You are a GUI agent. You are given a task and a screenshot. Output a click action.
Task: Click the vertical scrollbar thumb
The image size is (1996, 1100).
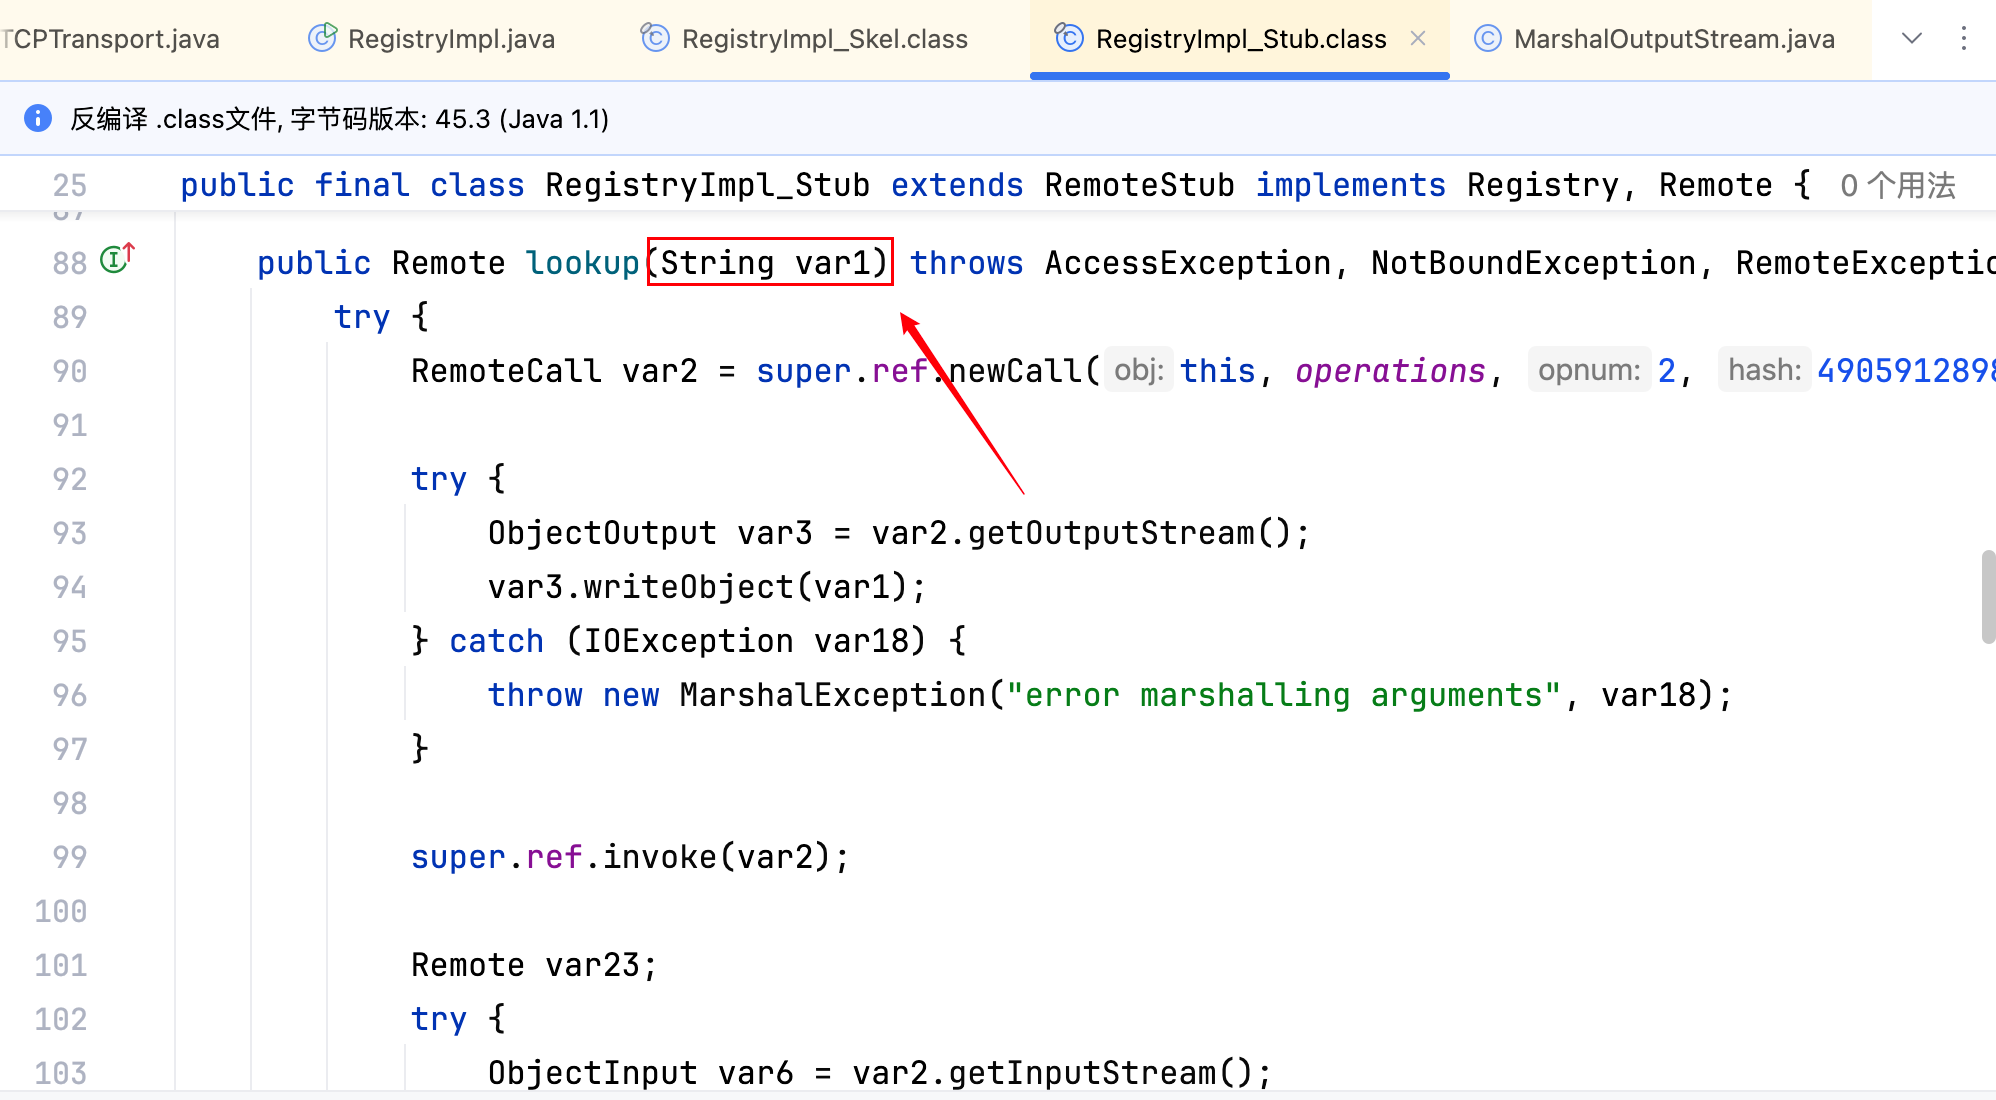(1988, 597)
